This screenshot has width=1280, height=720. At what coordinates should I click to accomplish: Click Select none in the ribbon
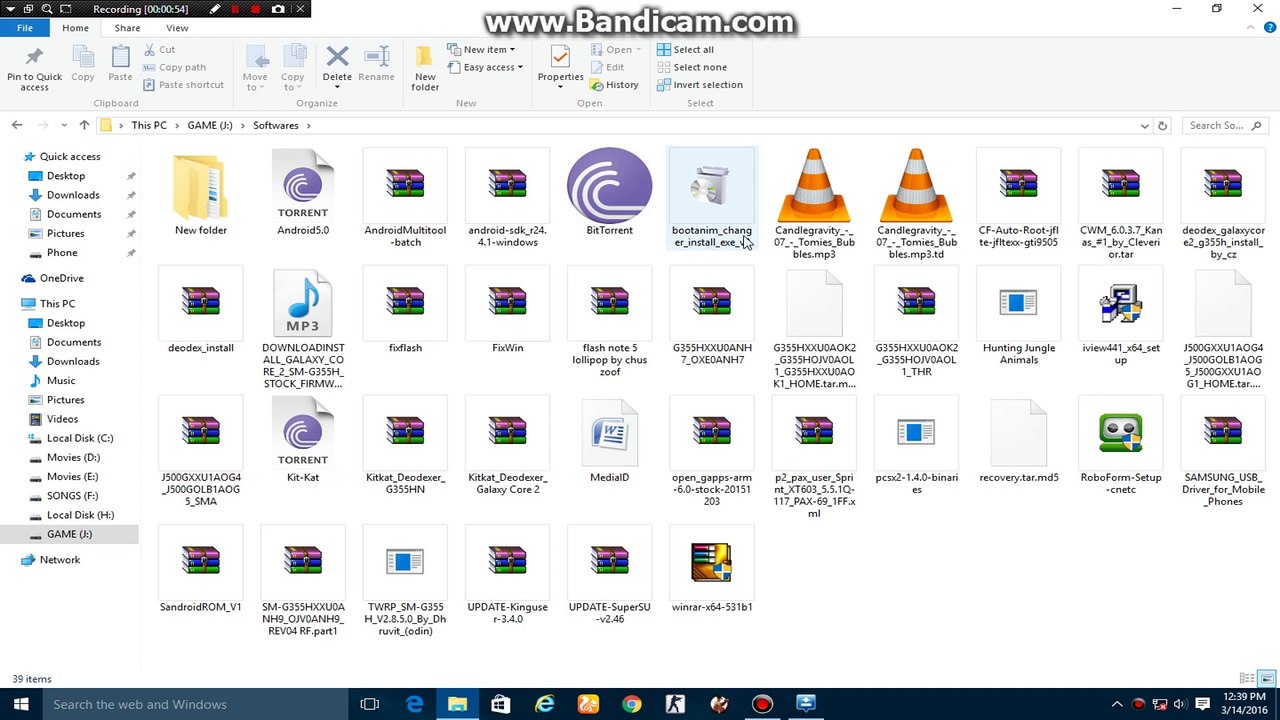click(691, 67)
